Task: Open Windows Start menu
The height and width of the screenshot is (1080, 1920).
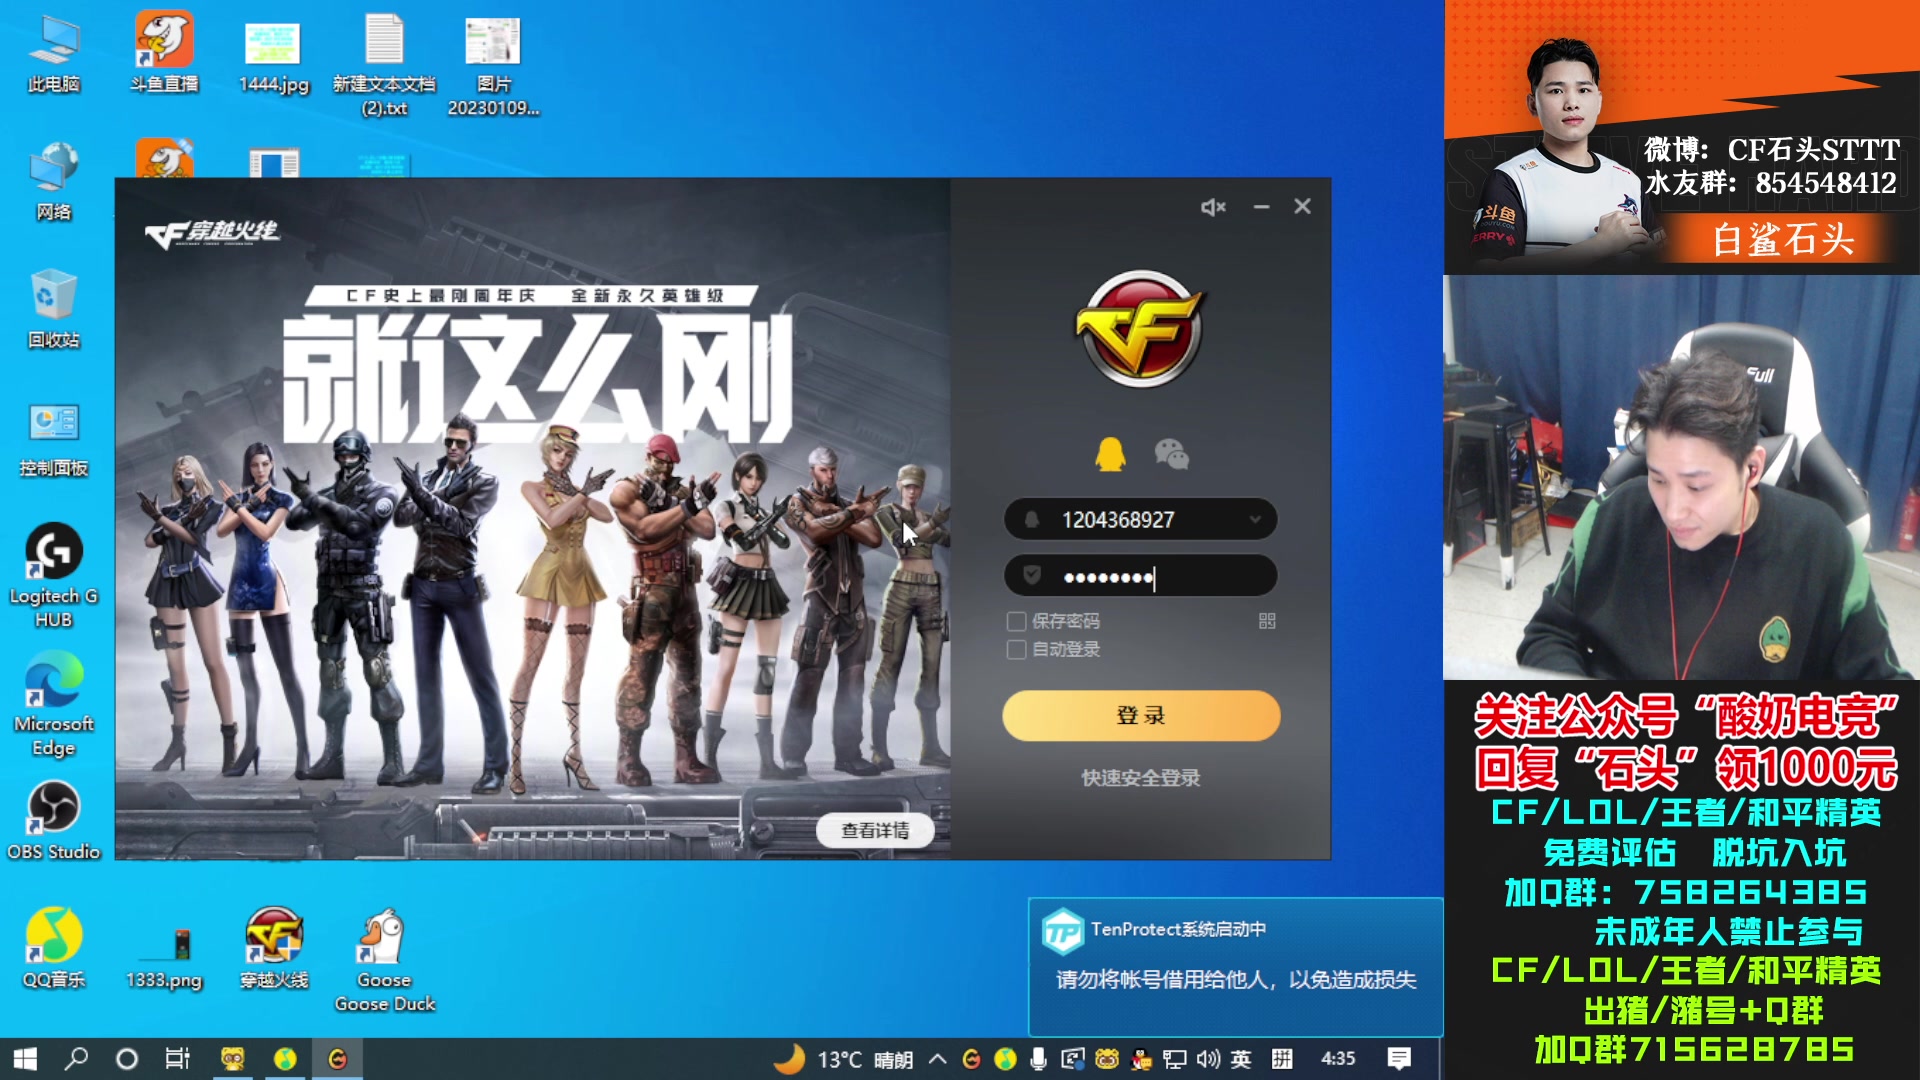Action: click(25, 1059)
